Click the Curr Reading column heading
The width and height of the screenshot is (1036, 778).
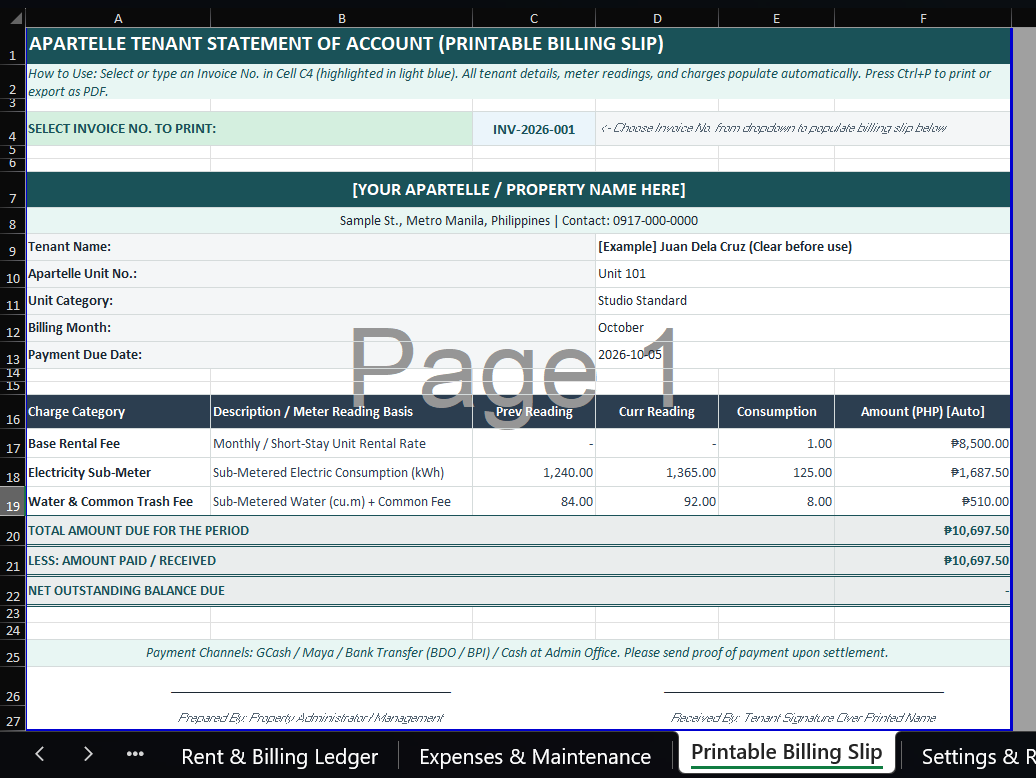(x=657, y=411)
